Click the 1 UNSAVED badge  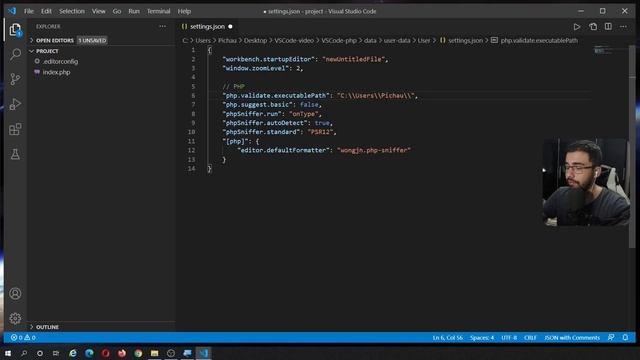pyautogui.click(x=92, y=40)
